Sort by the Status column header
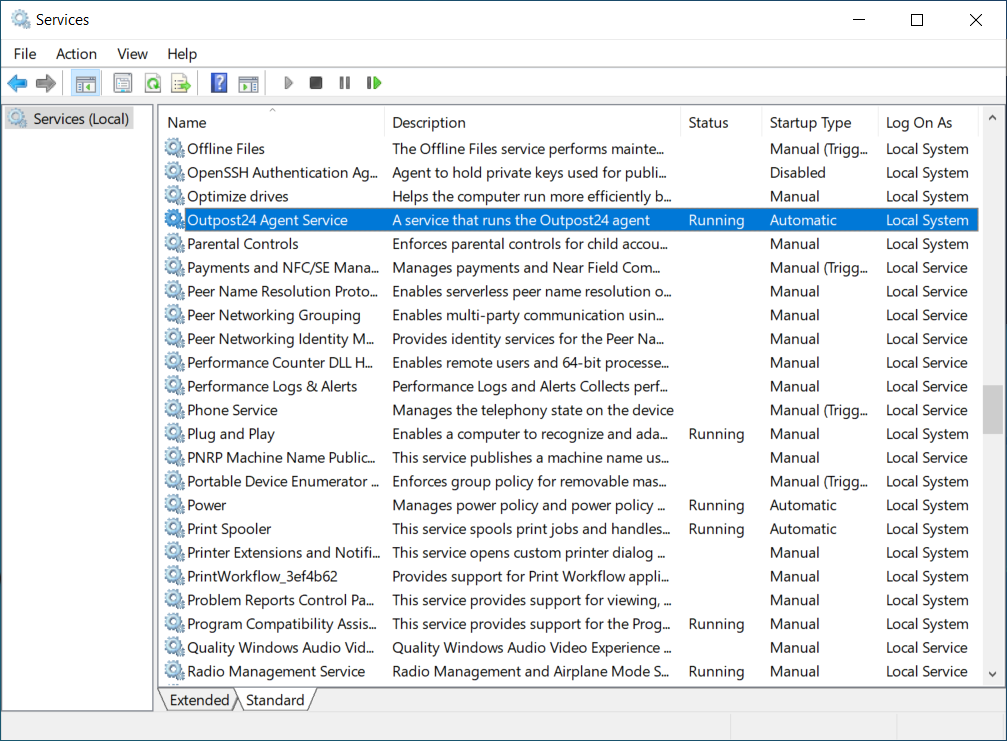1007x741 pixels. tap(708, 123)
